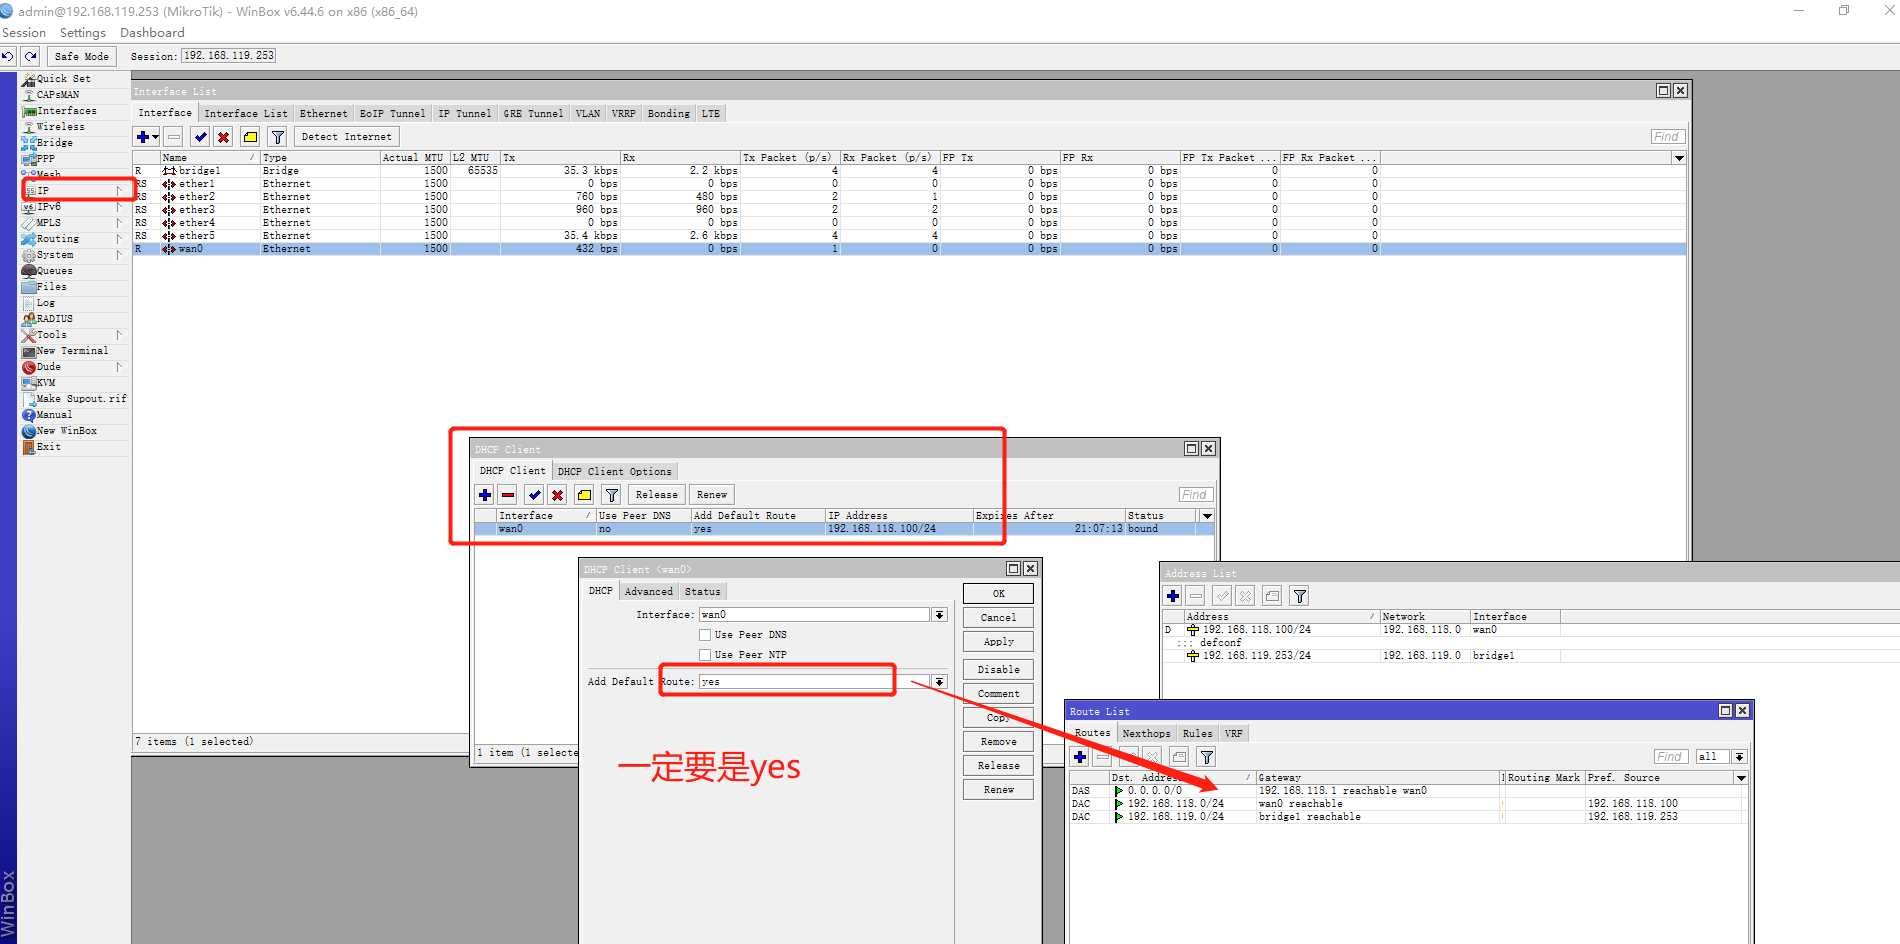Open the column selector dropdown in DHCP Client table

point(1207,516)
